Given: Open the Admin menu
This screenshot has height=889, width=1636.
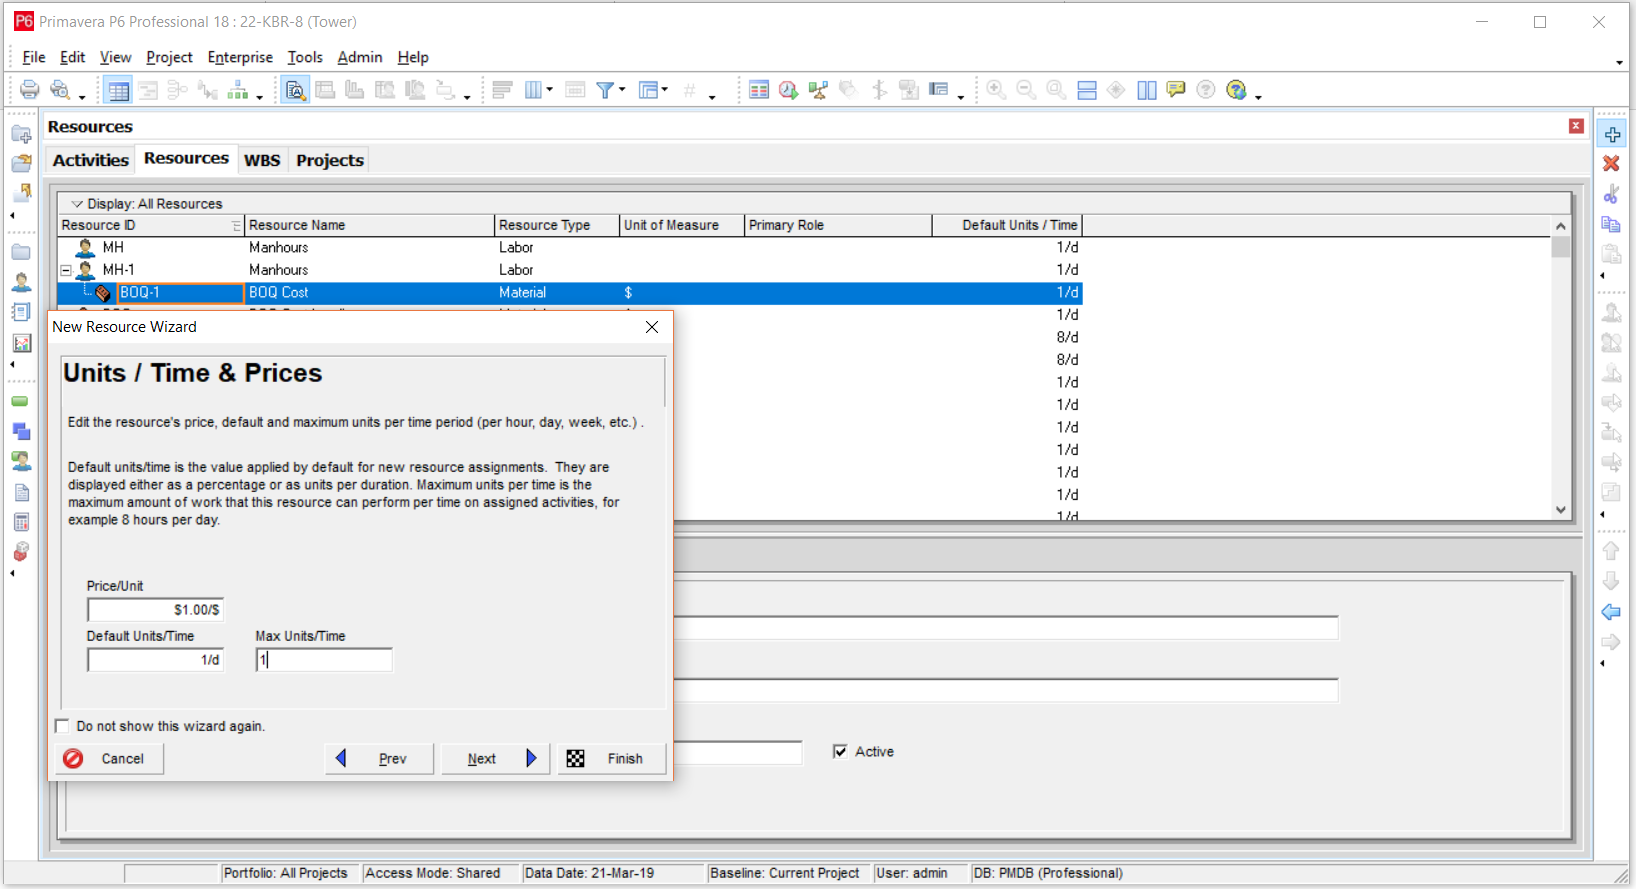Looking at the screenshot, I should [x=360, y=57].
